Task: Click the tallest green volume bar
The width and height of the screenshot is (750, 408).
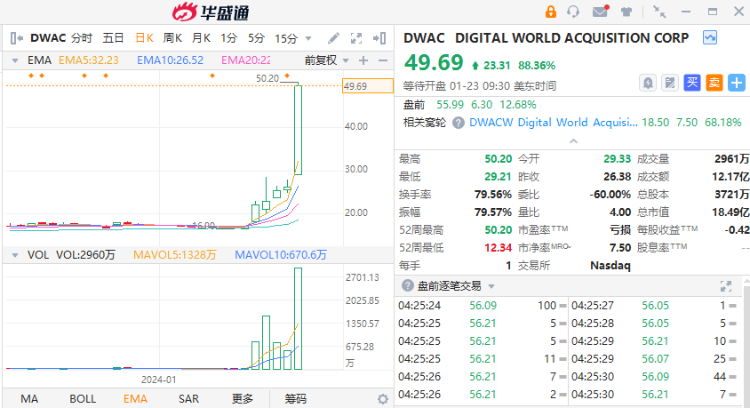Action: click(298, 319)
